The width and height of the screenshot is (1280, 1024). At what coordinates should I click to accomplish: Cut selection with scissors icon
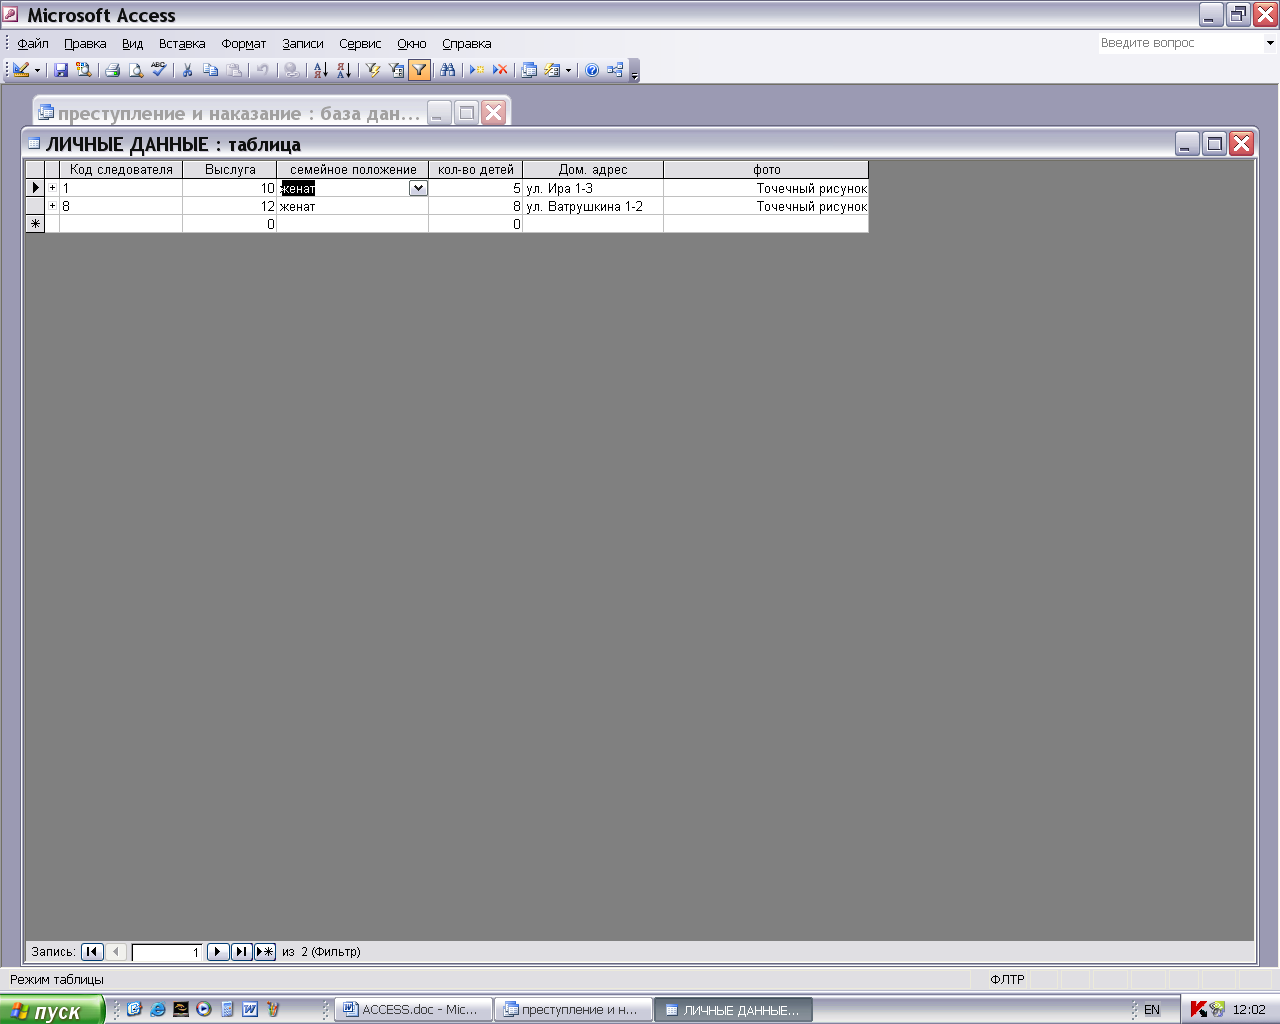187,70
